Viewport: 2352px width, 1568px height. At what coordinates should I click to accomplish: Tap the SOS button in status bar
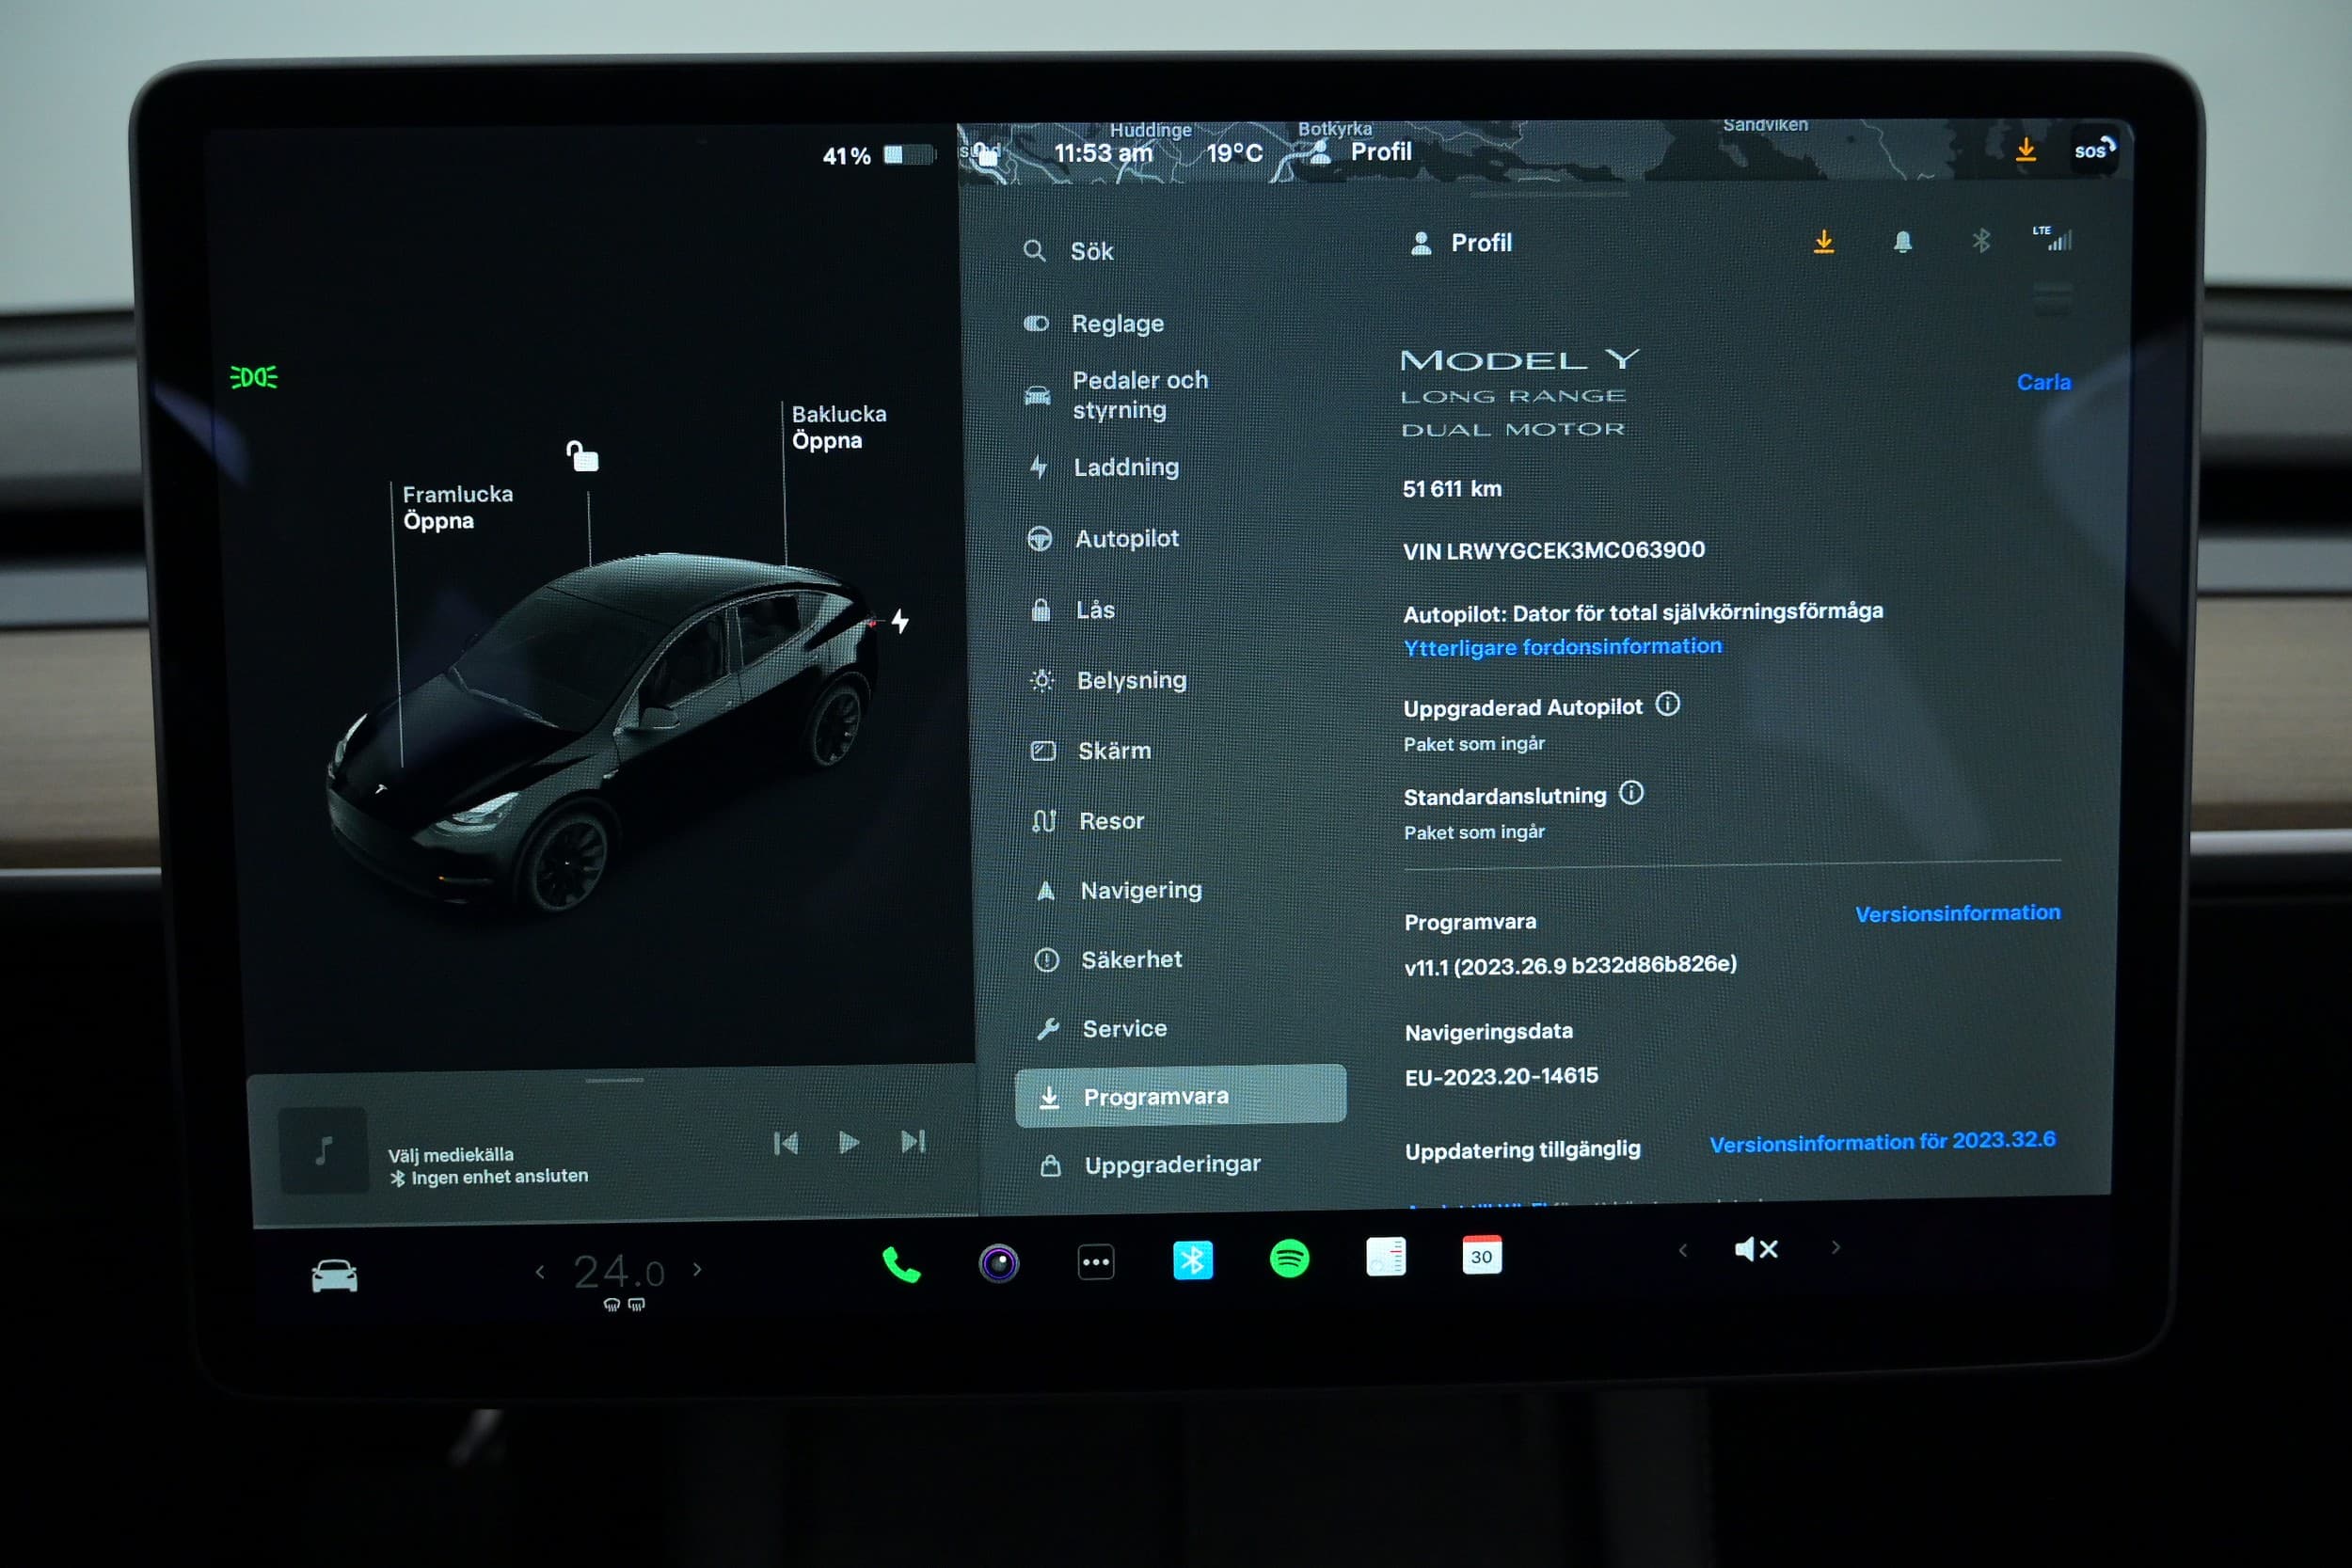2094,150
